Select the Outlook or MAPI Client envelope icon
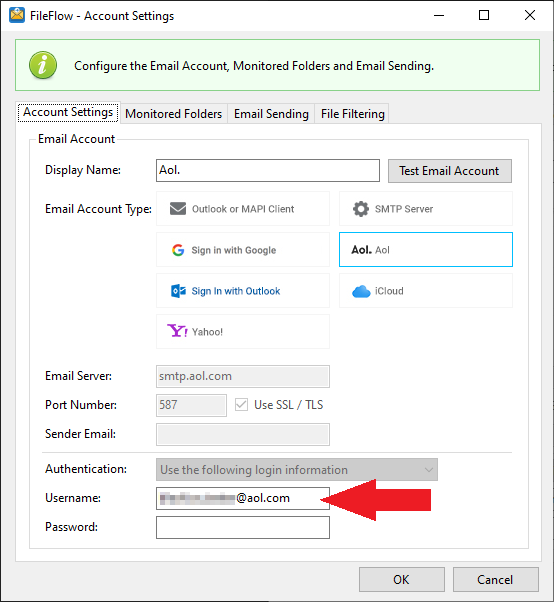Screen dimensions: 554x602 point(178,209)
